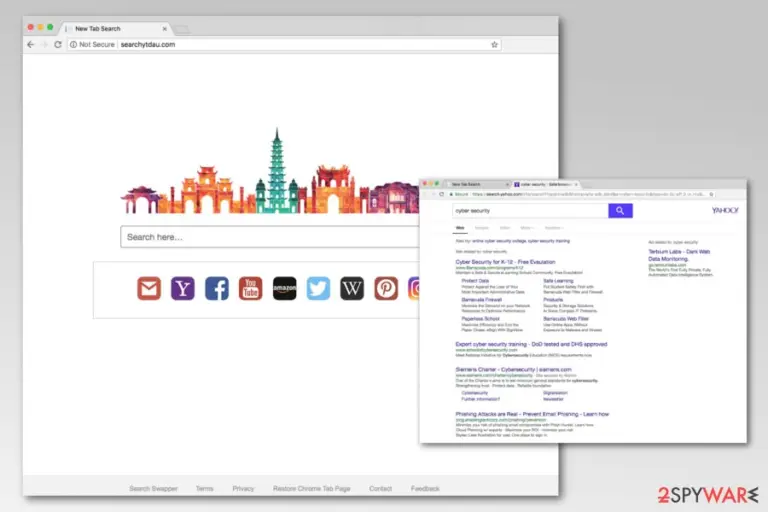Open the Wikipedia shortcut icon
Viewport: 768px width, 512px height.
pos(352,289)
